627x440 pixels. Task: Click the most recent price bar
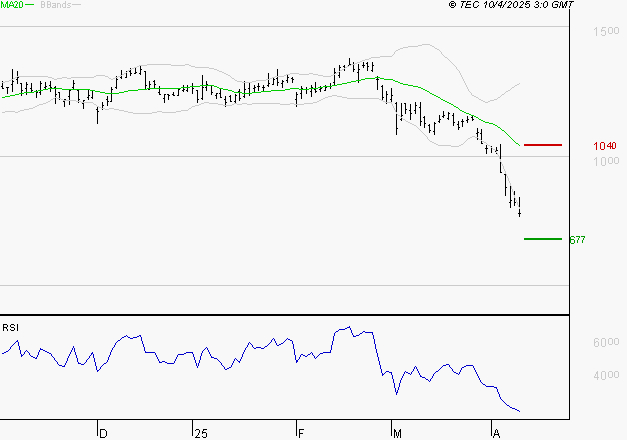click(x=520, y=208)
